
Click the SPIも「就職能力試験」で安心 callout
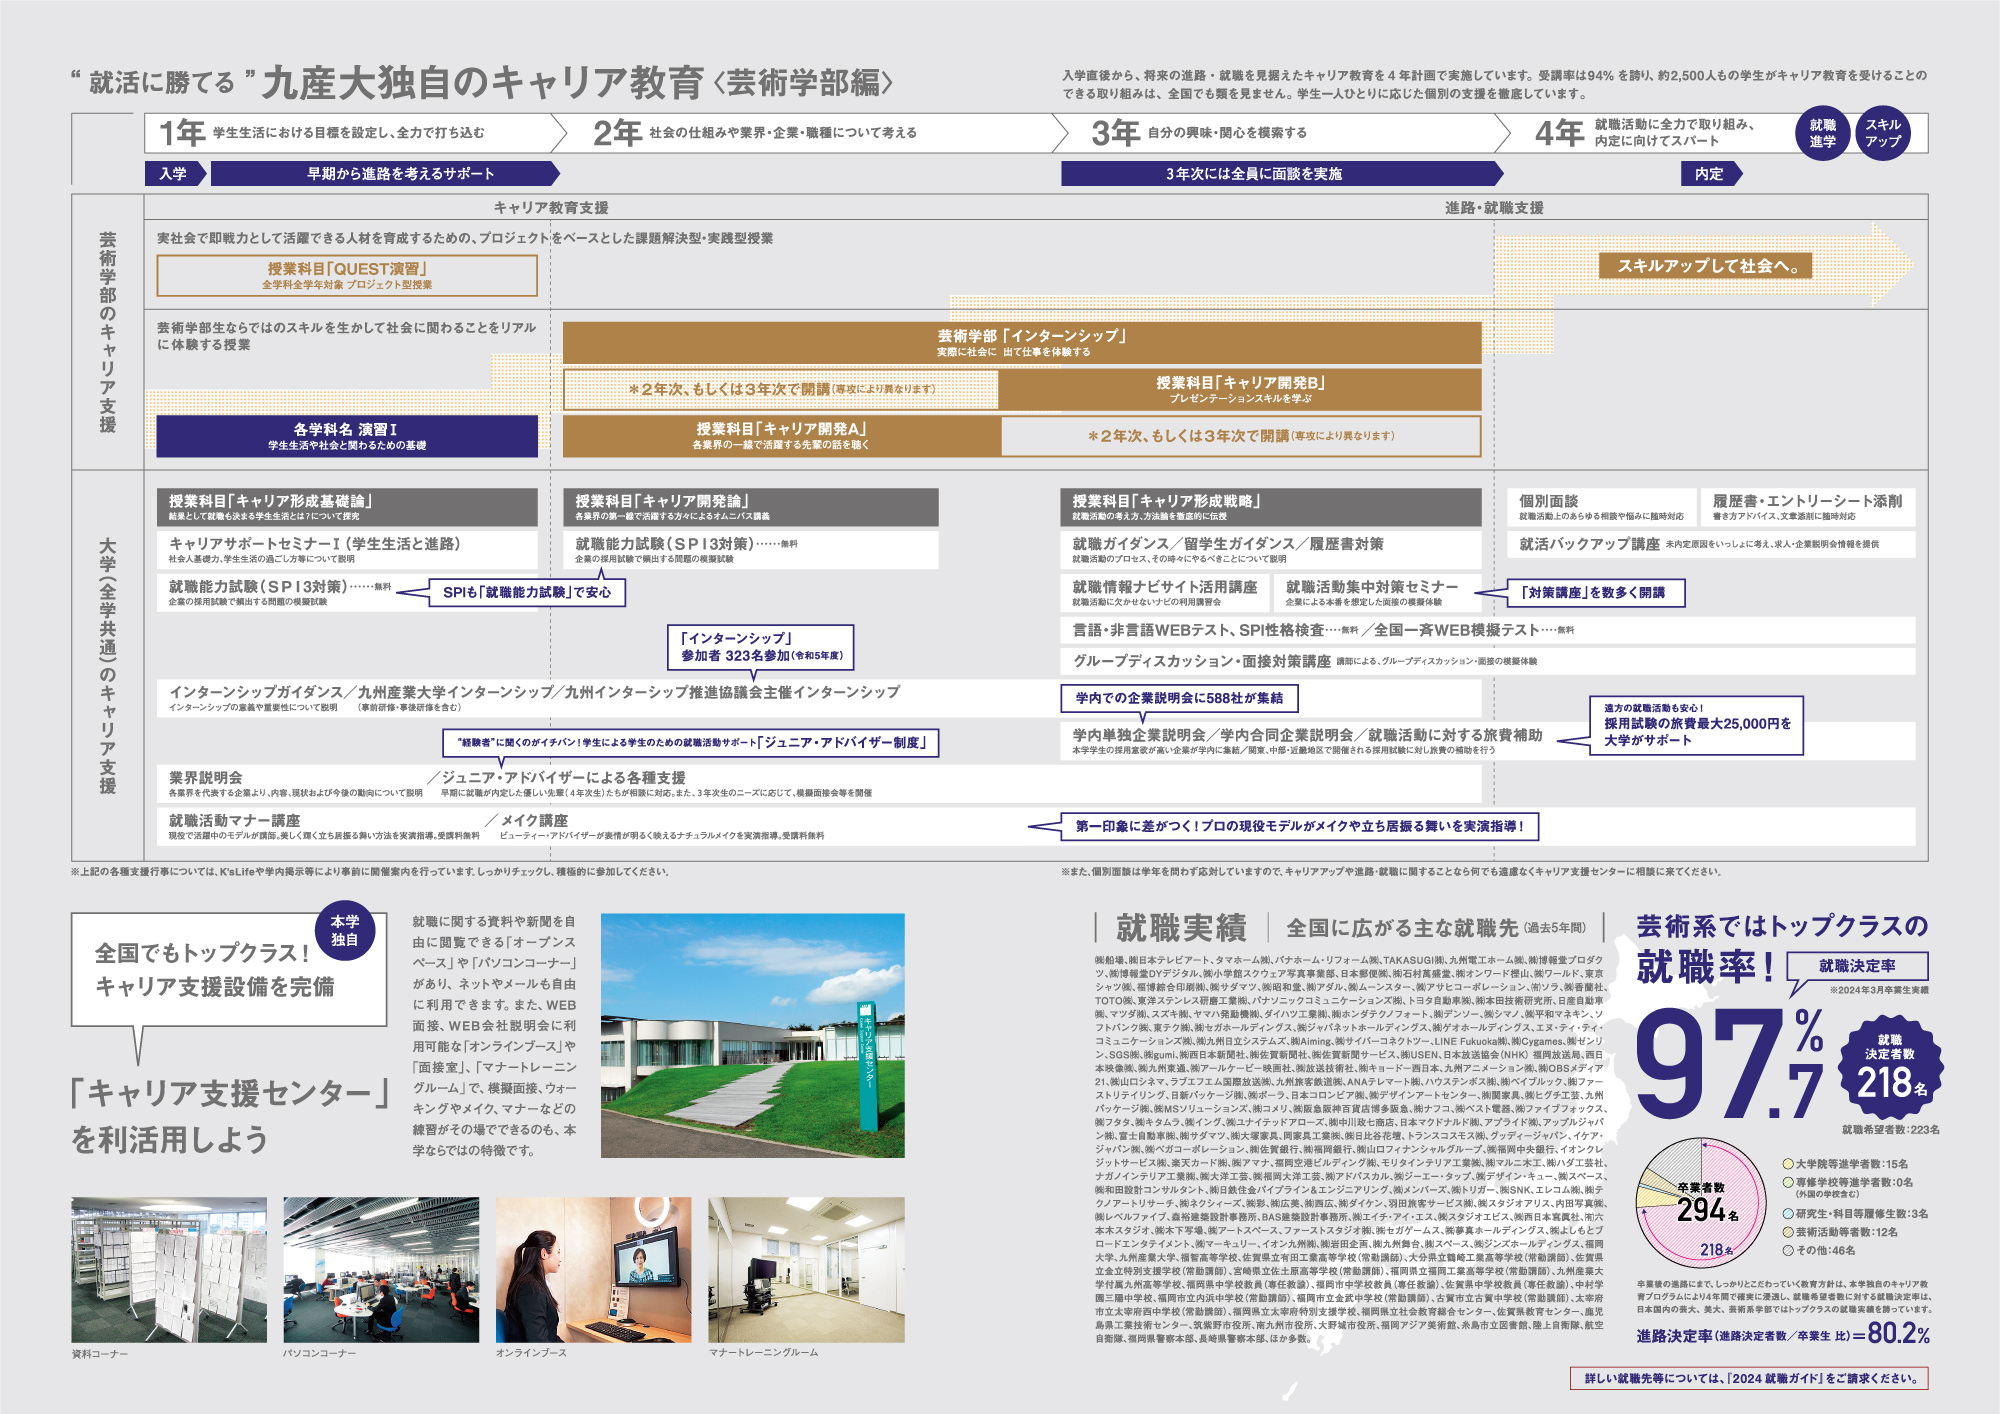click(x=526, y=593)
